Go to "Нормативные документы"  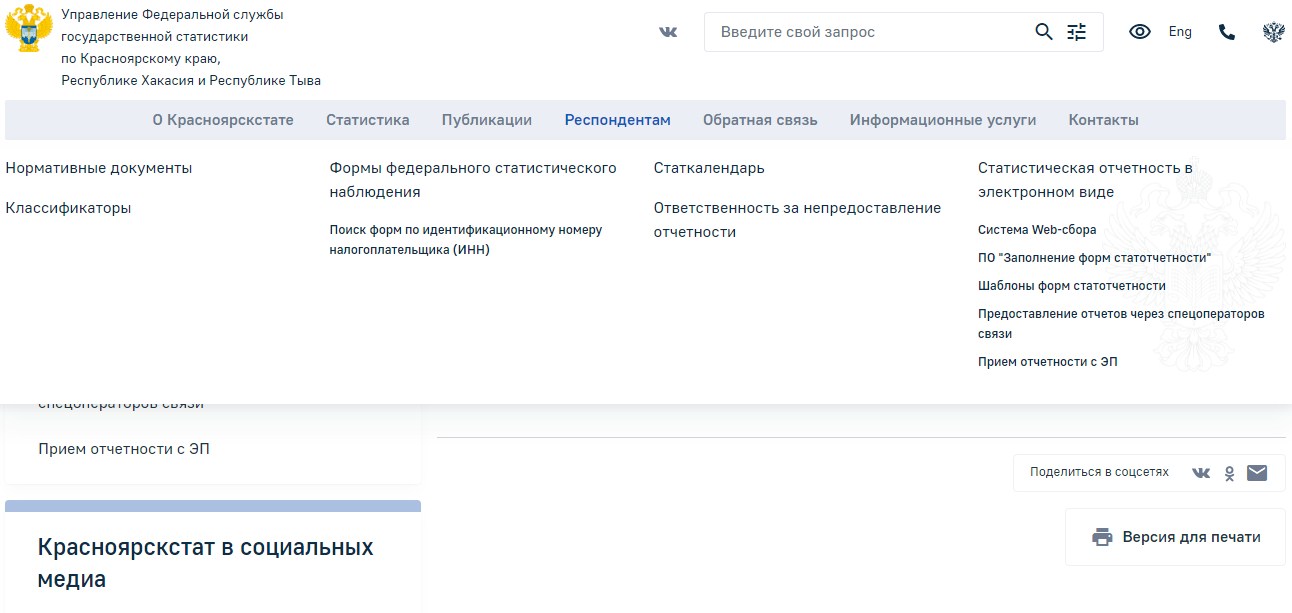pyautogui.click(x=99, y=168)
